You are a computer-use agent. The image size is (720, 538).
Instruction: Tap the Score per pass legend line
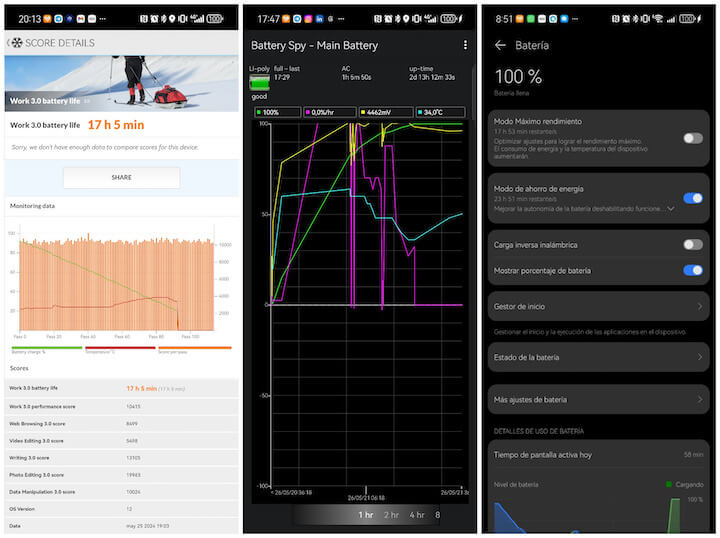pyautogui.click(x=194, y=348)
